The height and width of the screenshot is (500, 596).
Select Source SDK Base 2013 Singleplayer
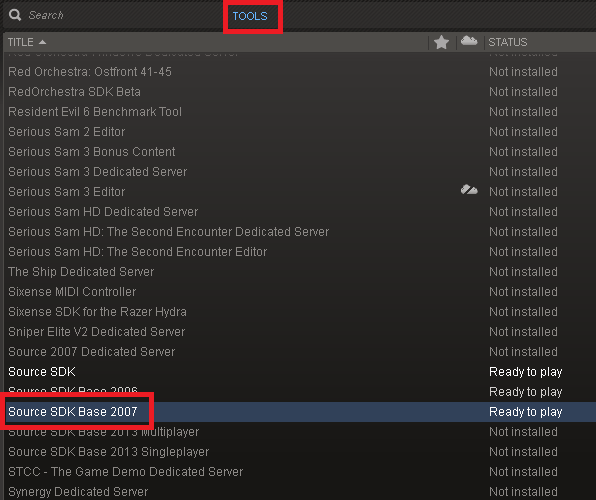tap(108, 451)
